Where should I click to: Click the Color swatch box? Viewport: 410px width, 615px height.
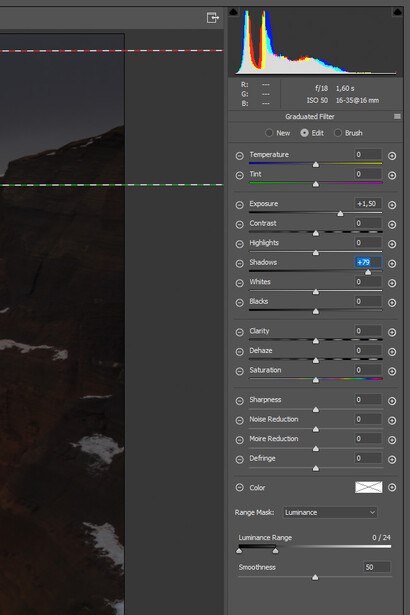[x=368, y=487]
